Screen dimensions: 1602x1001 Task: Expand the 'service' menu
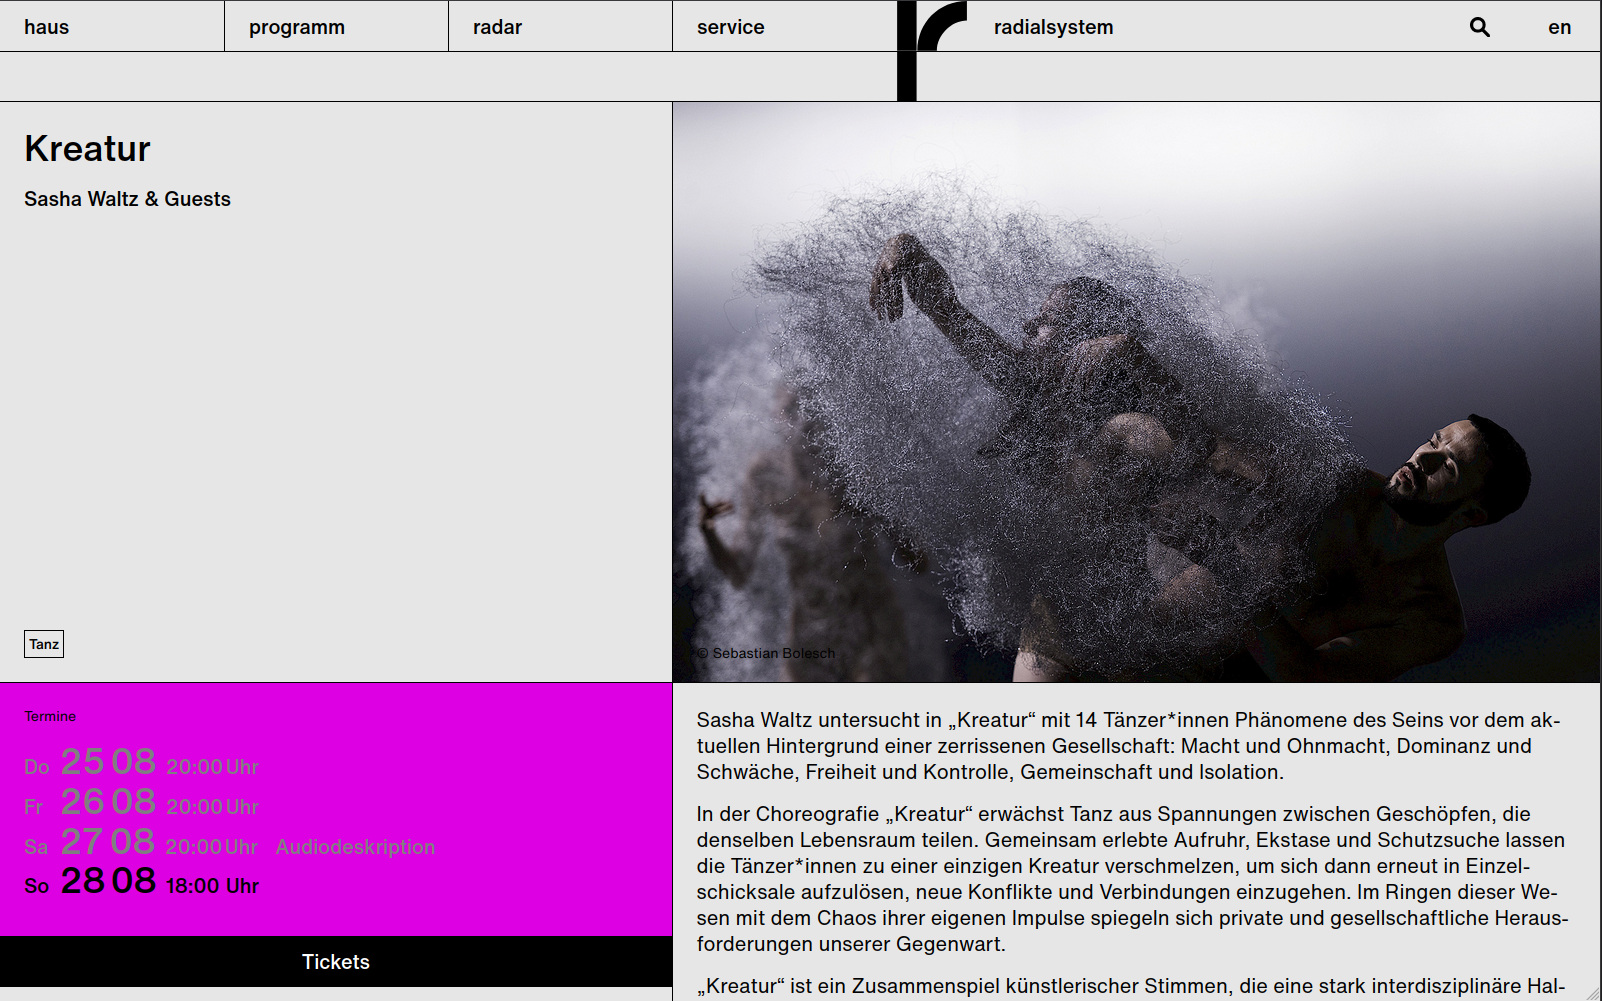(x=730, y=27)
